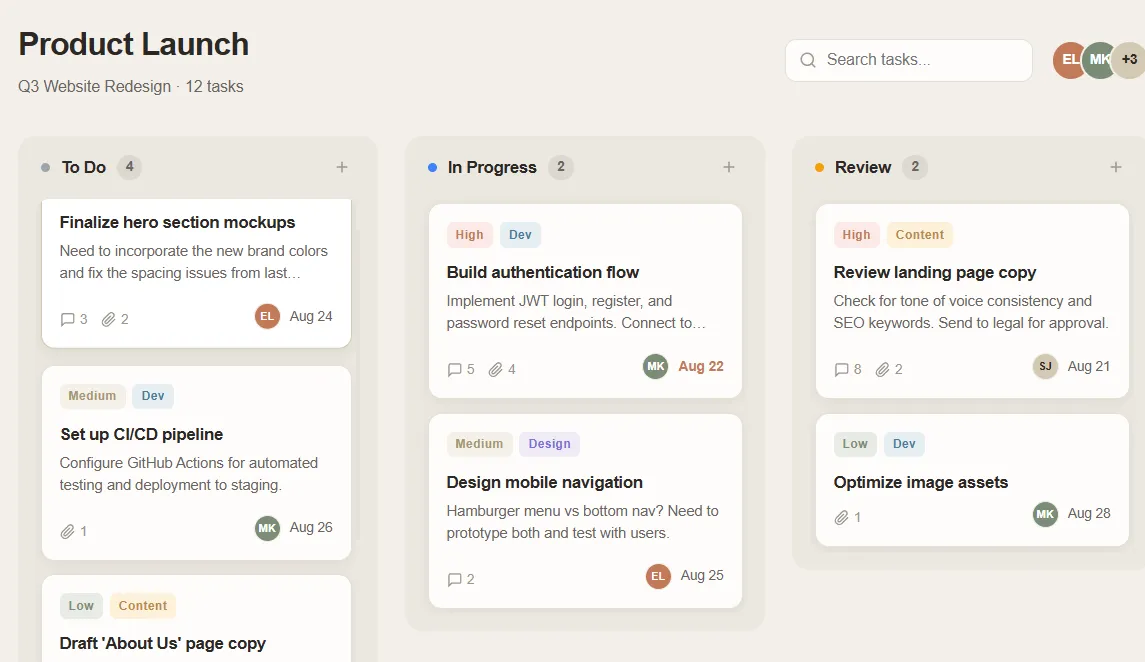This screenshot has width=1145, height=662.
Task: Click Dev tag on Build authentication flow
Action: click(520, 235)
